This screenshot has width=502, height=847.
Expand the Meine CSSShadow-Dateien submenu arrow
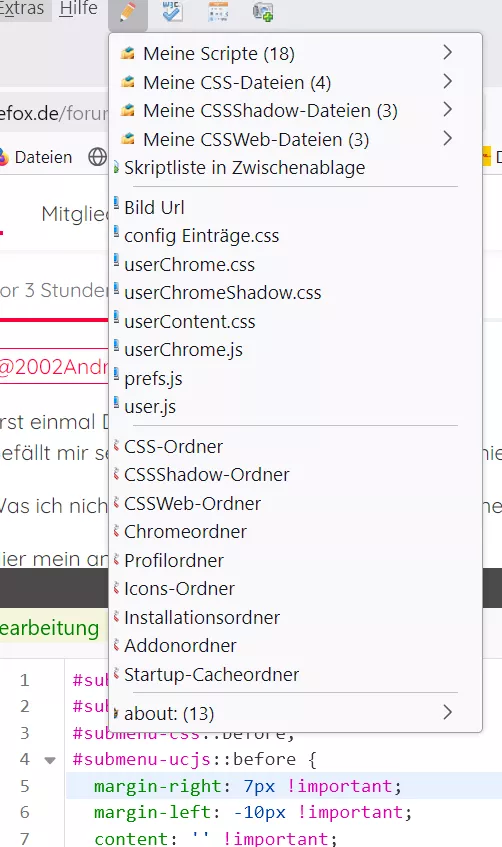[x=447, y=110]
